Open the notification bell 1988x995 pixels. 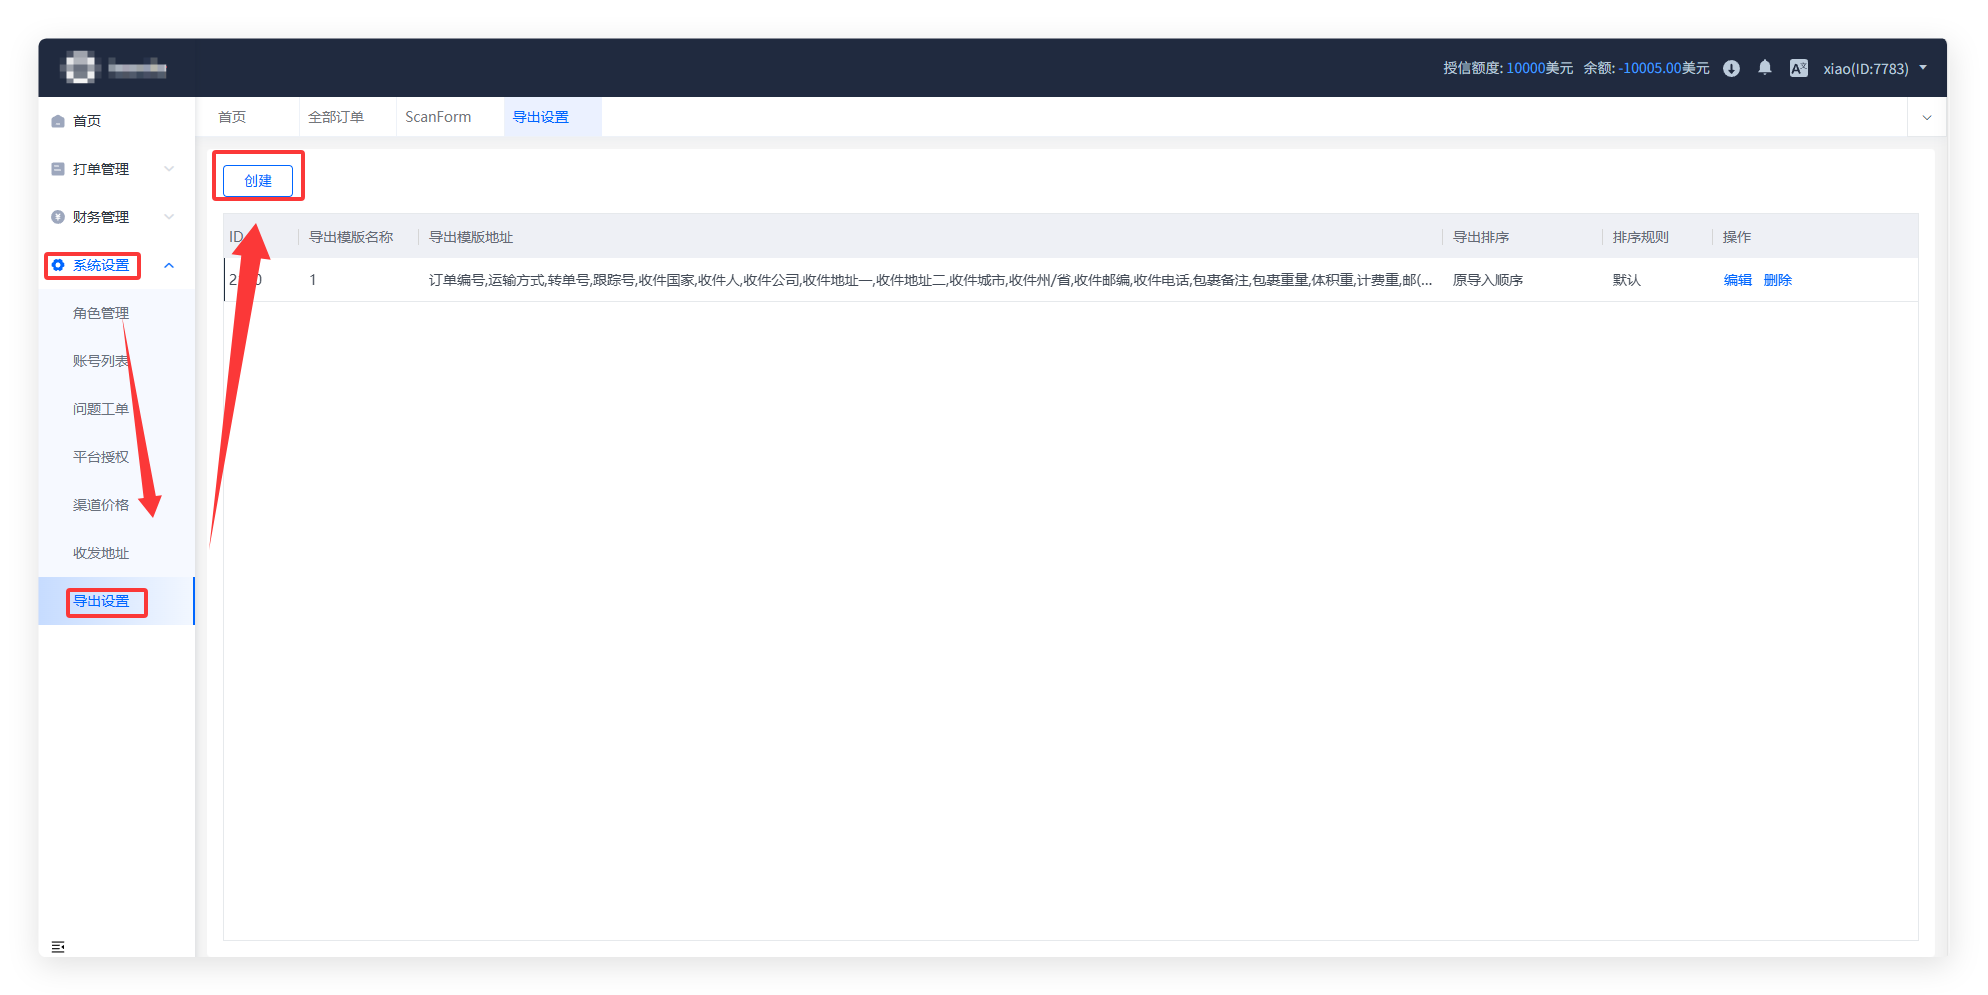click(1765, 68)
